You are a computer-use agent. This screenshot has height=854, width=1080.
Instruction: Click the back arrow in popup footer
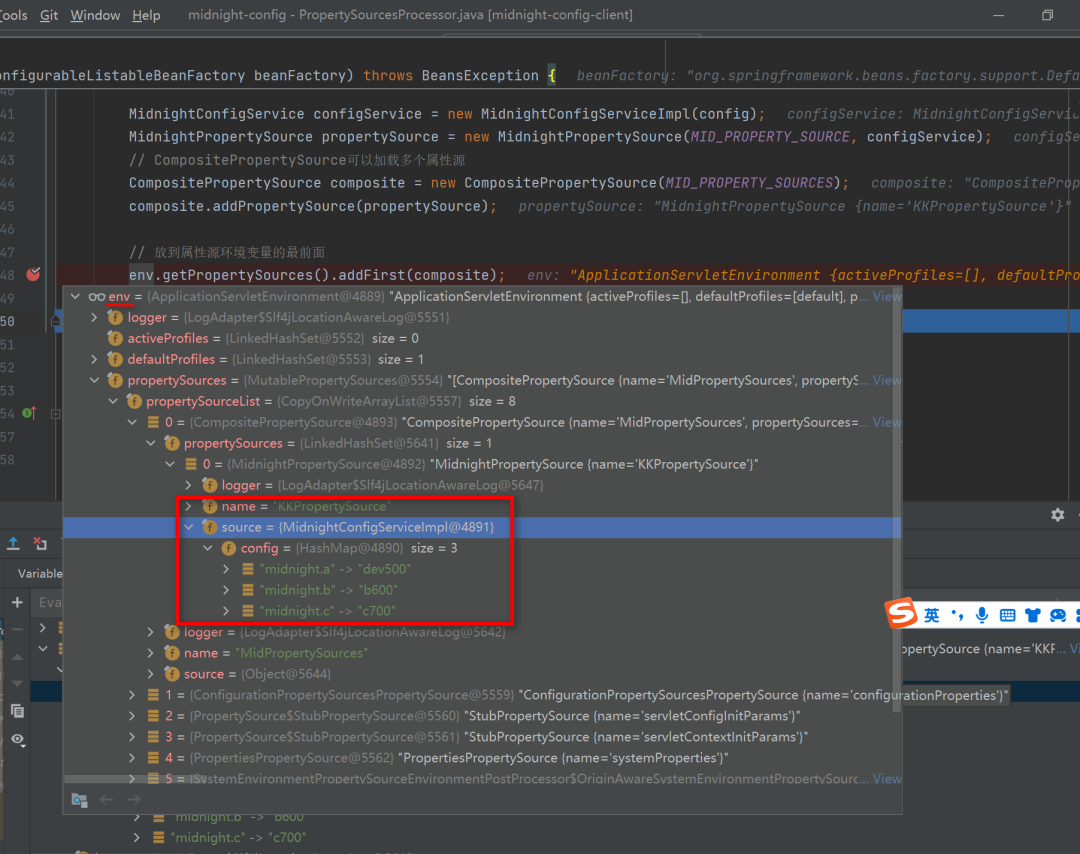[106, 800]
